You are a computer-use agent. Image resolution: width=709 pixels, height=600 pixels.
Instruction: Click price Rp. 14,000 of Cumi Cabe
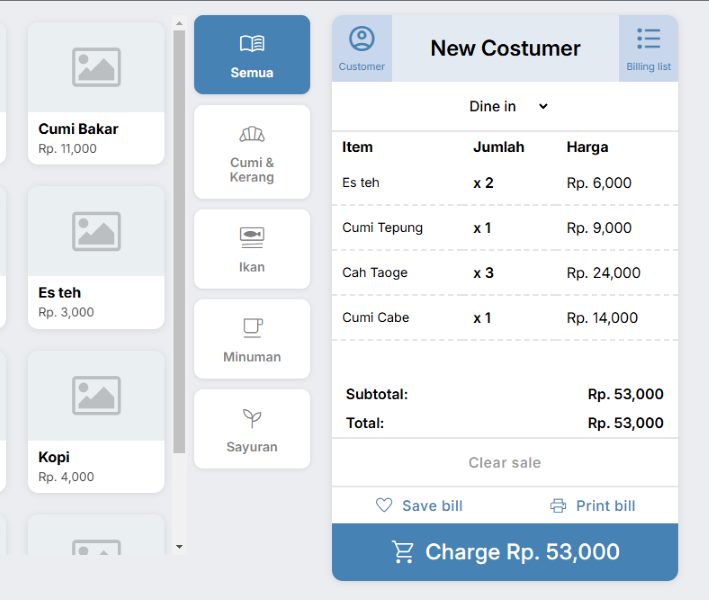coord(602,318)
